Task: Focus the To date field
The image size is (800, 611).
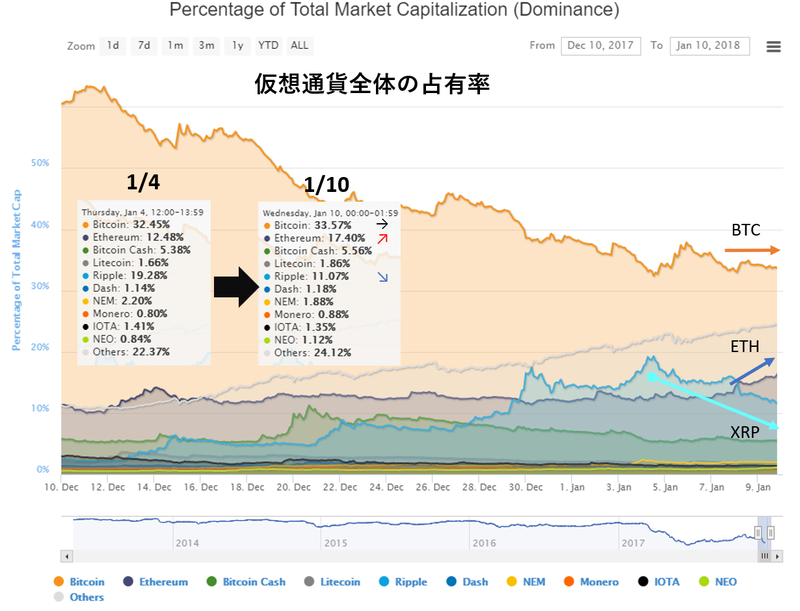Action: point(709,46)
